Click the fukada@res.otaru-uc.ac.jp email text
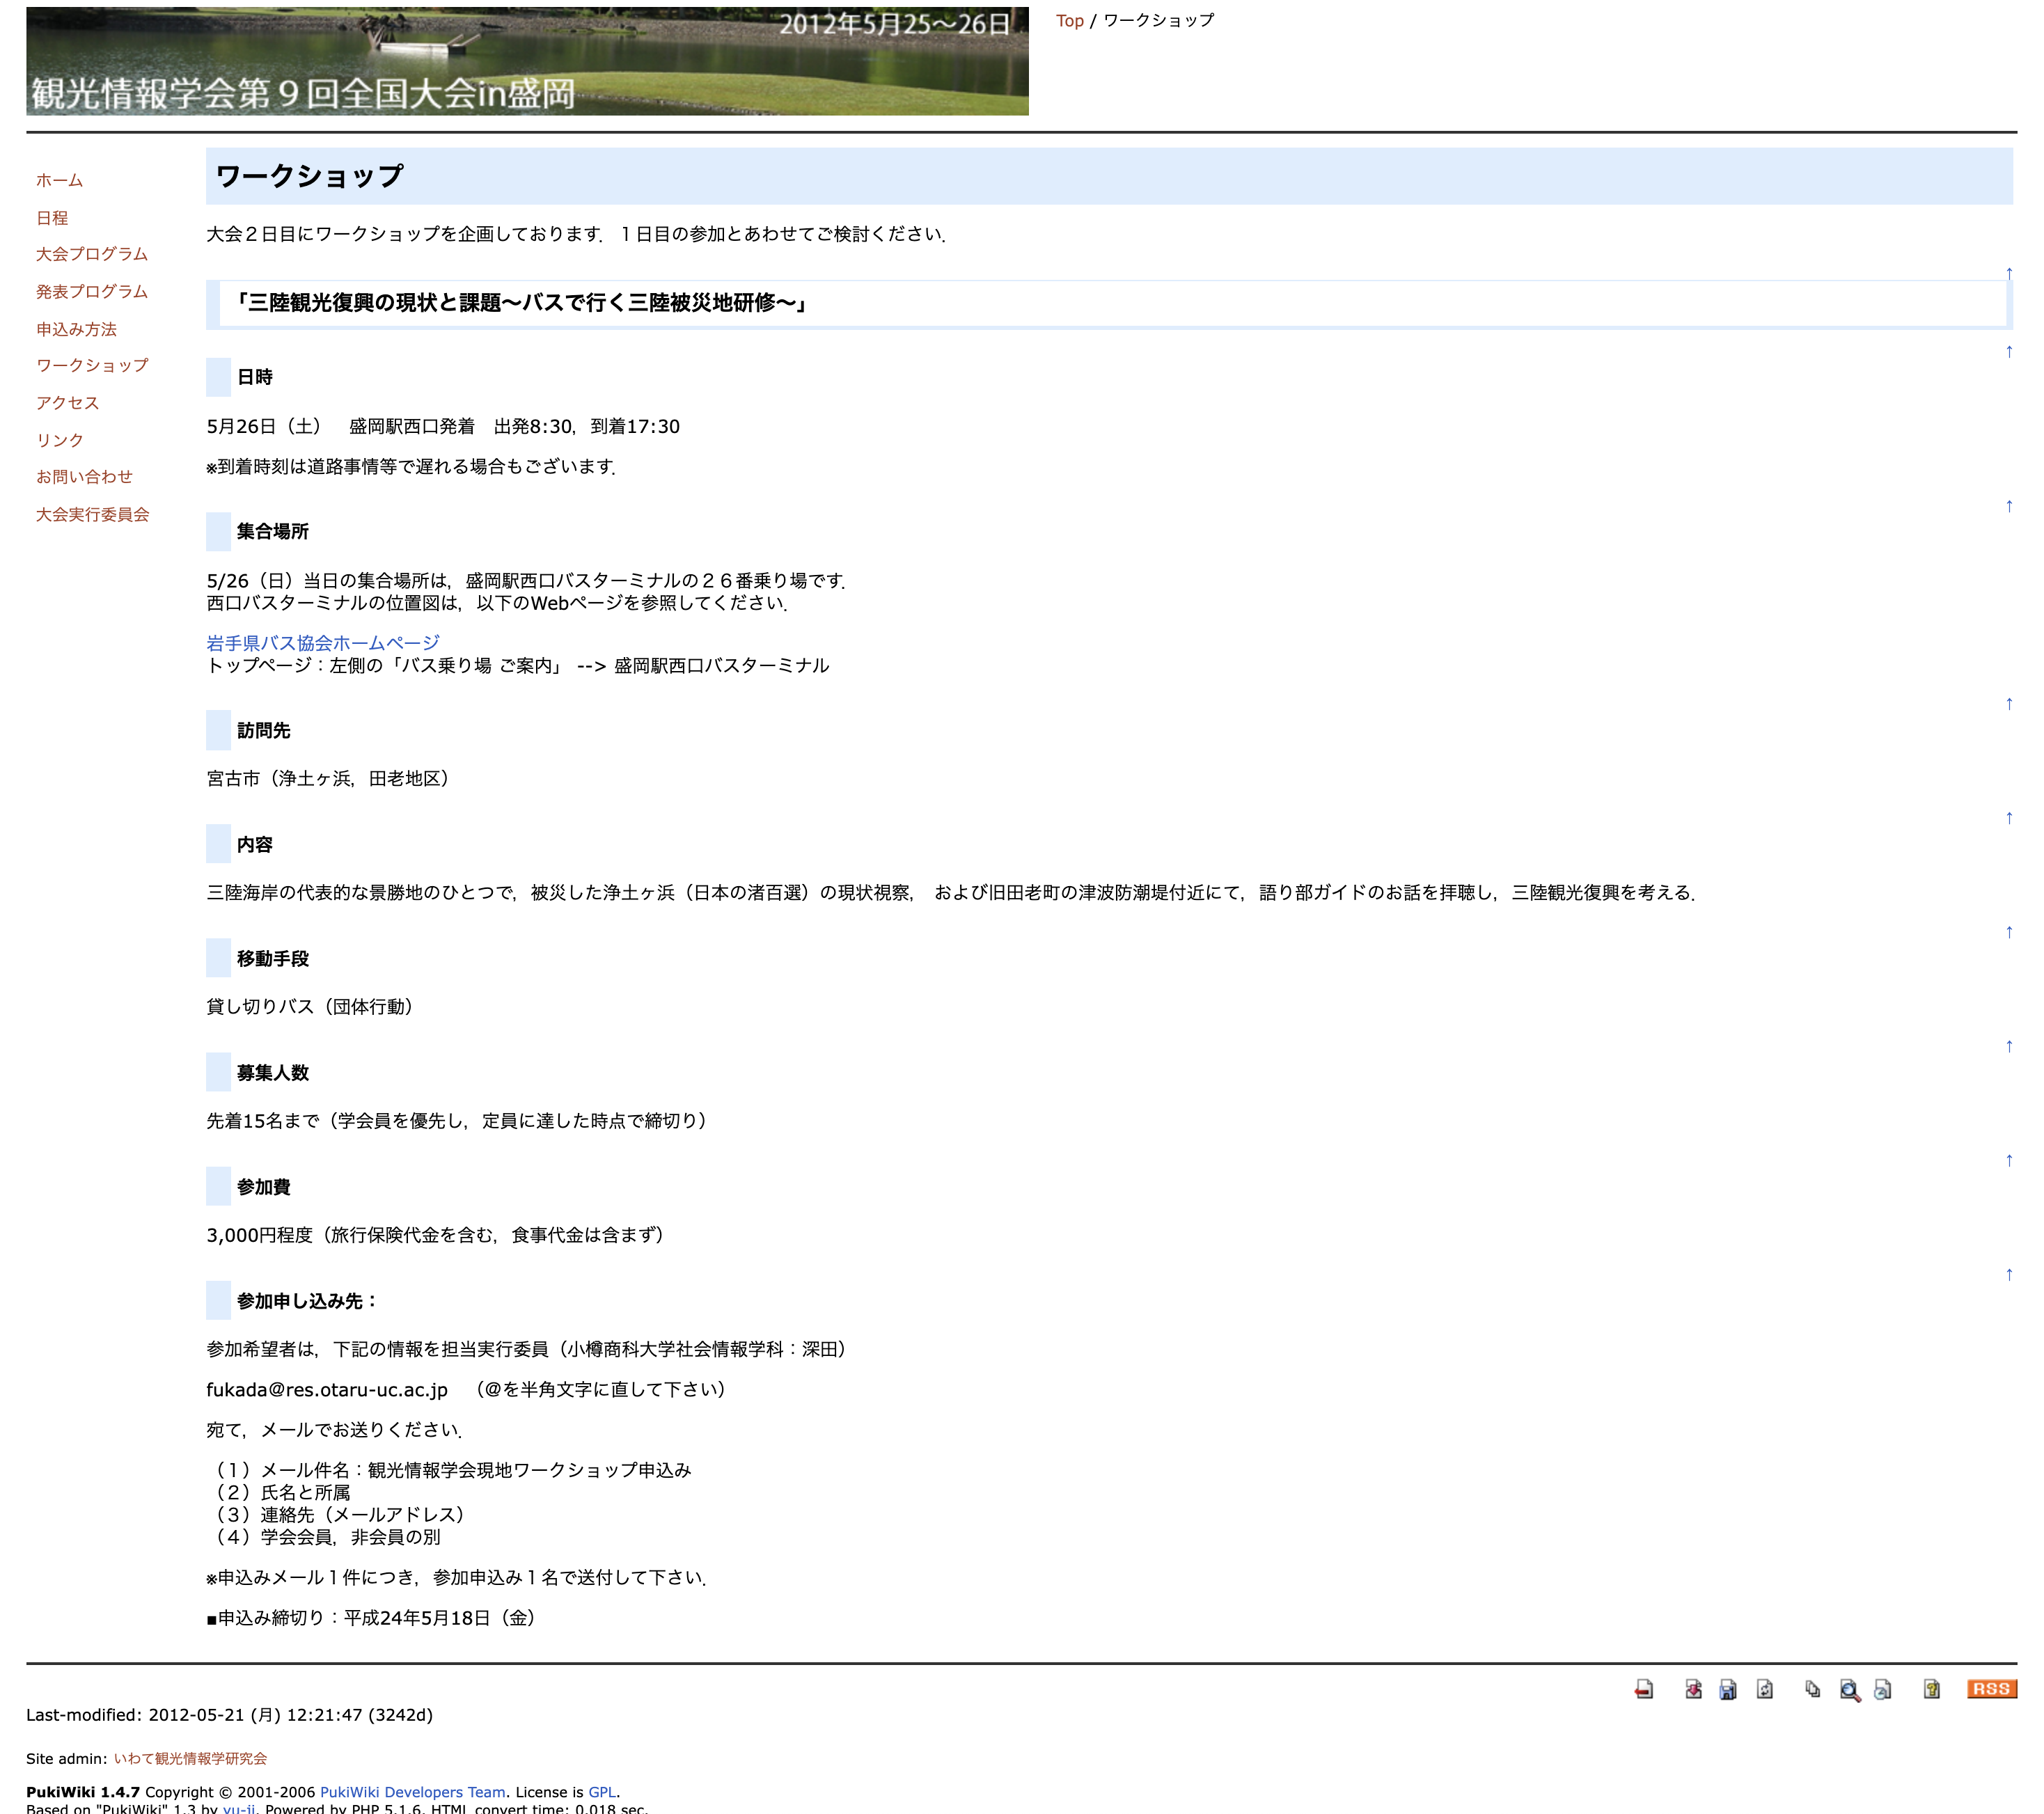 tap(327, 1389)
